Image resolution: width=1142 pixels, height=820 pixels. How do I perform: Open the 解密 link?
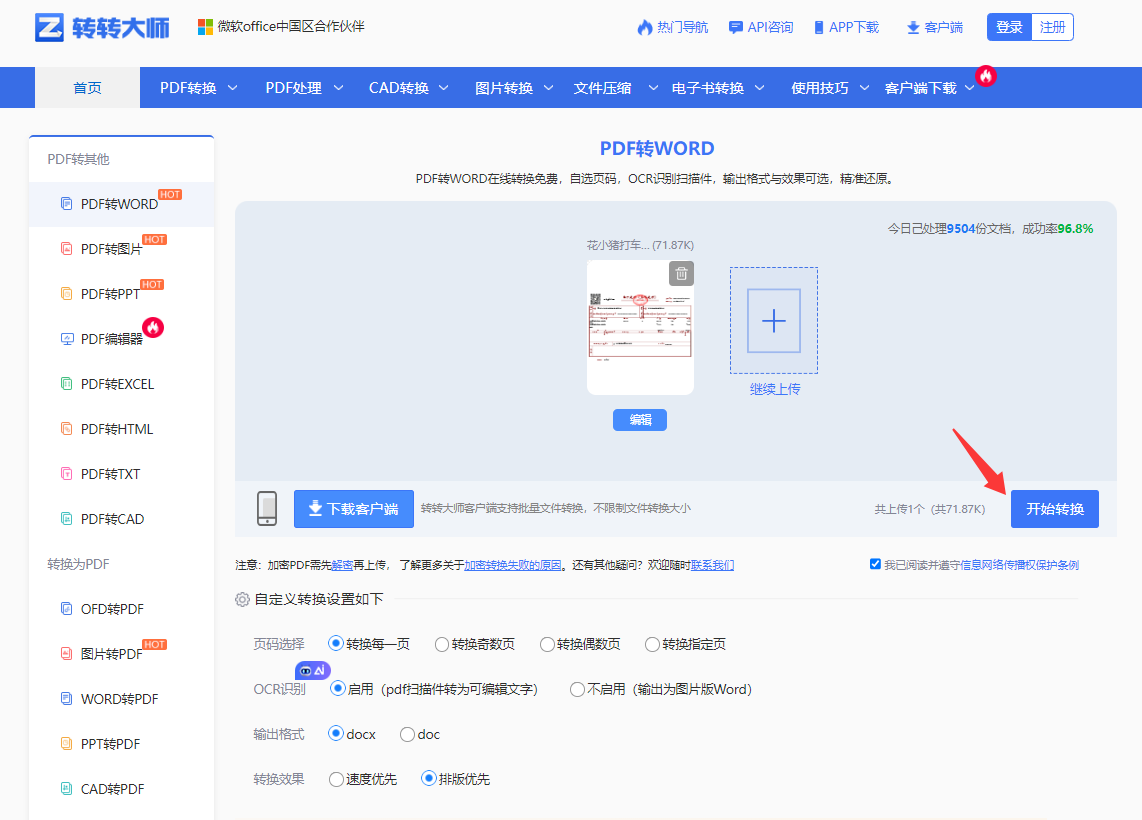(342, 565)
